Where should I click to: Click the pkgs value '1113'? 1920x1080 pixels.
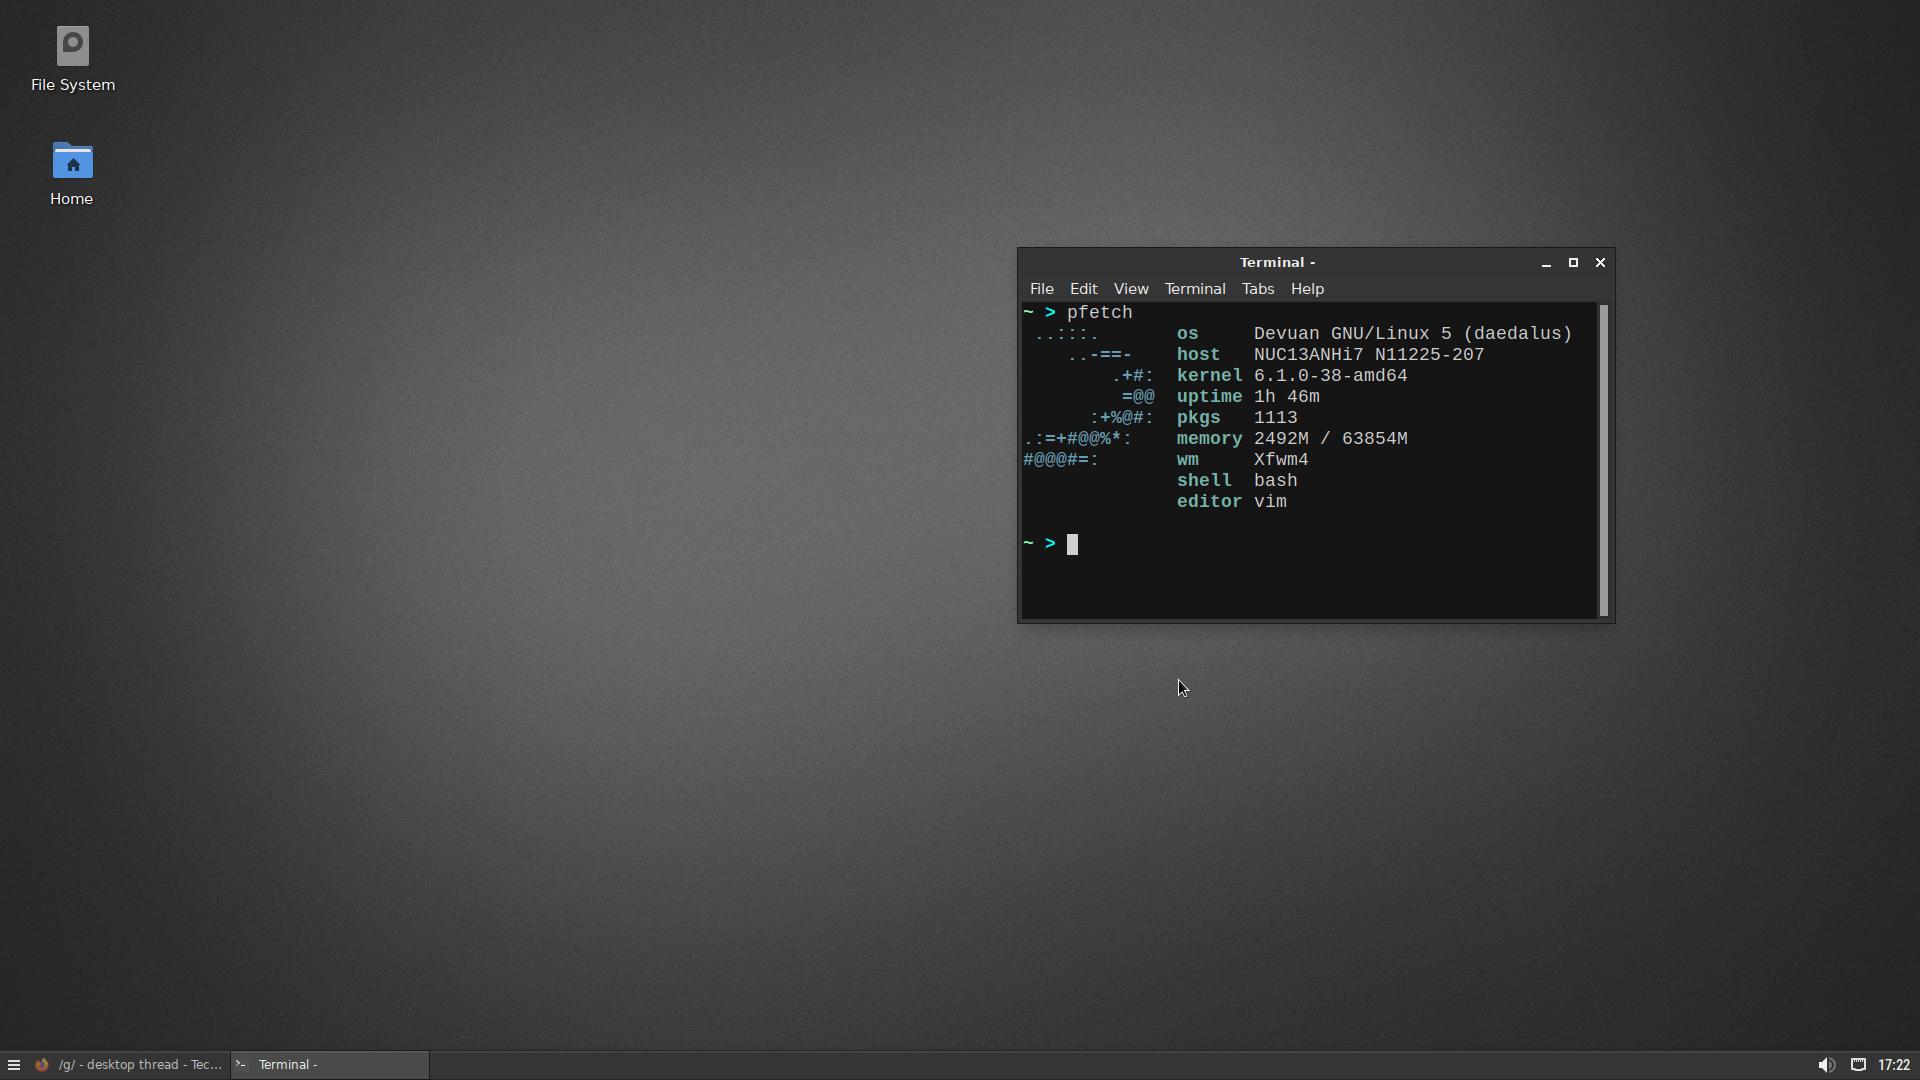pos(1275,418)
